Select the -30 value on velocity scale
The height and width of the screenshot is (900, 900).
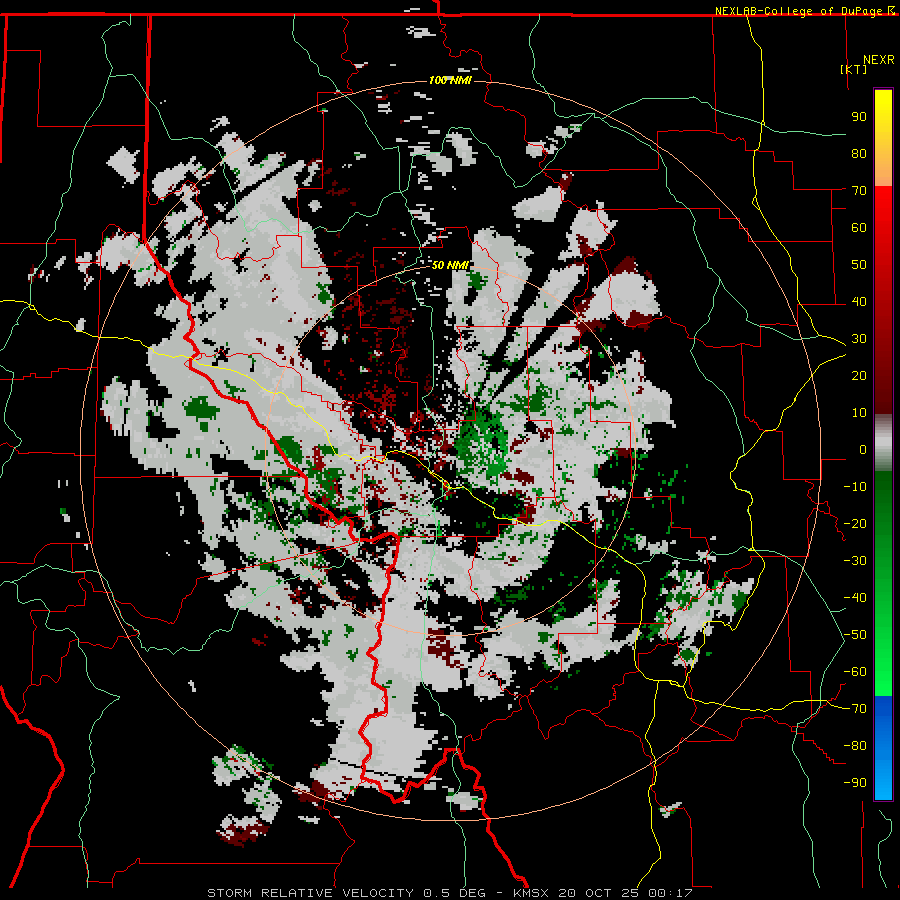(x=855, y=561)
